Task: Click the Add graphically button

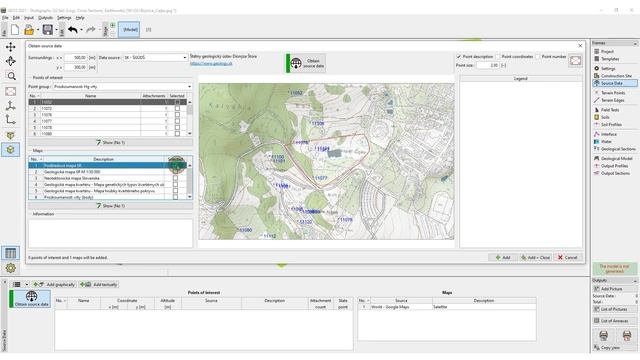Action: pos(54,284)
